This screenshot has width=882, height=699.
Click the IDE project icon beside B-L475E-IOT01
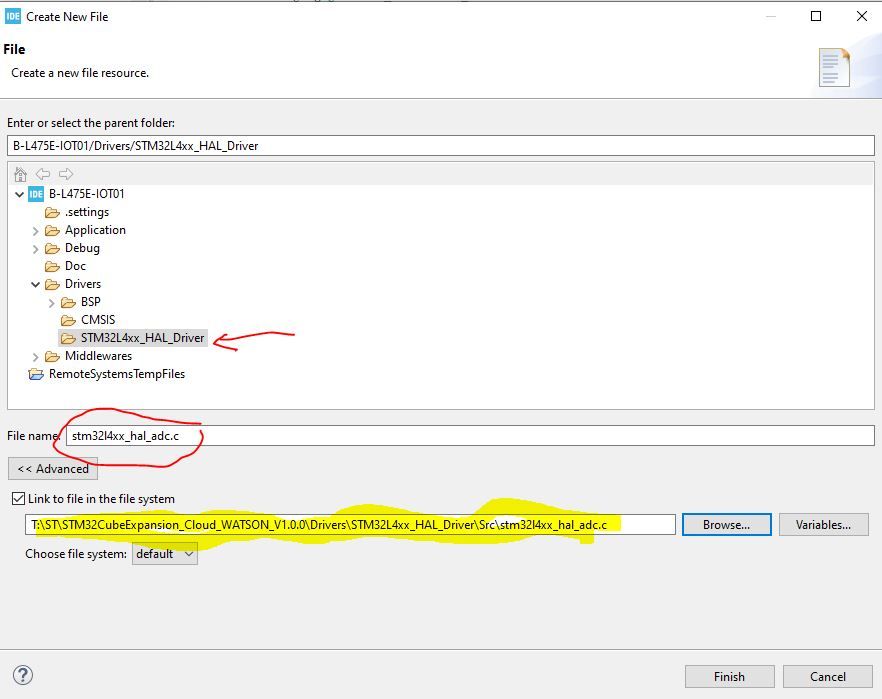36,194
